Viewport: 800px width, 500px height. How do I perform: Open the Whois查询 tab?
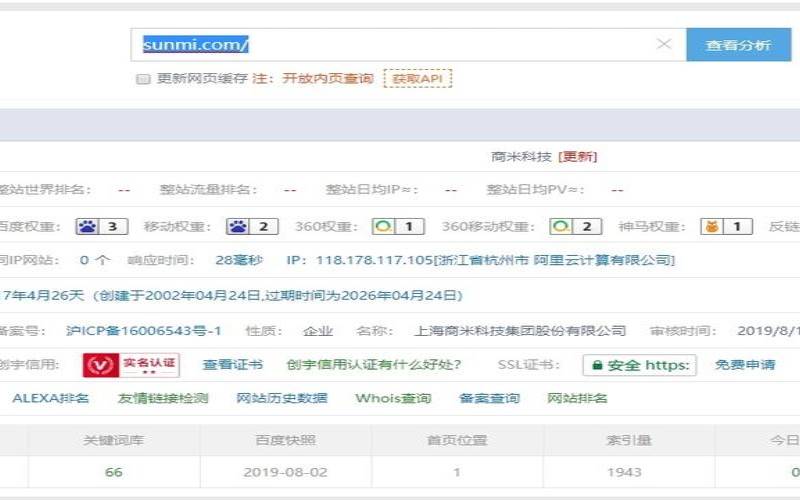pyautogui.click(x=393, y=398)
